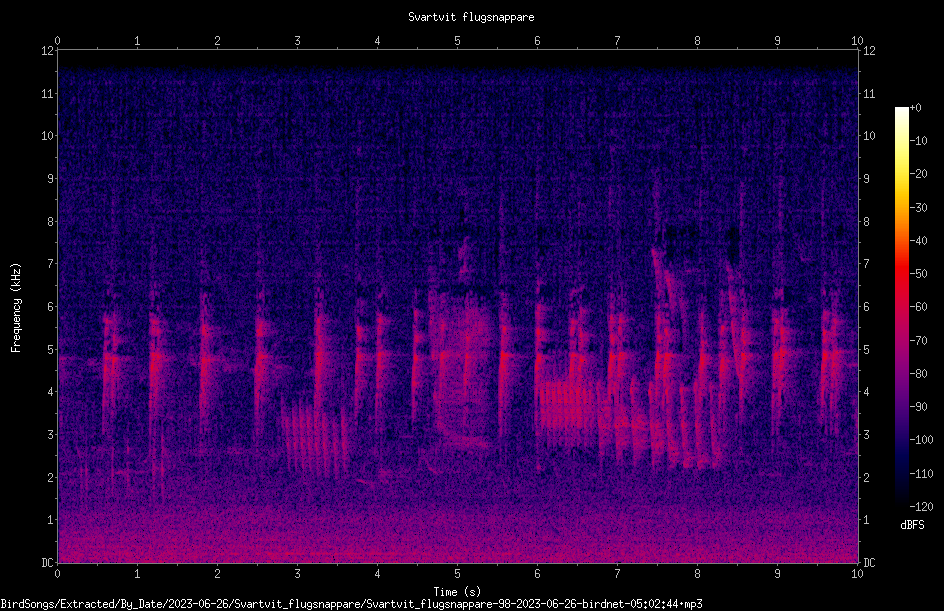Viewport: 944px width, 611px height.
Task: Click the '-20' color scale label
Action: tap(919, 174)
